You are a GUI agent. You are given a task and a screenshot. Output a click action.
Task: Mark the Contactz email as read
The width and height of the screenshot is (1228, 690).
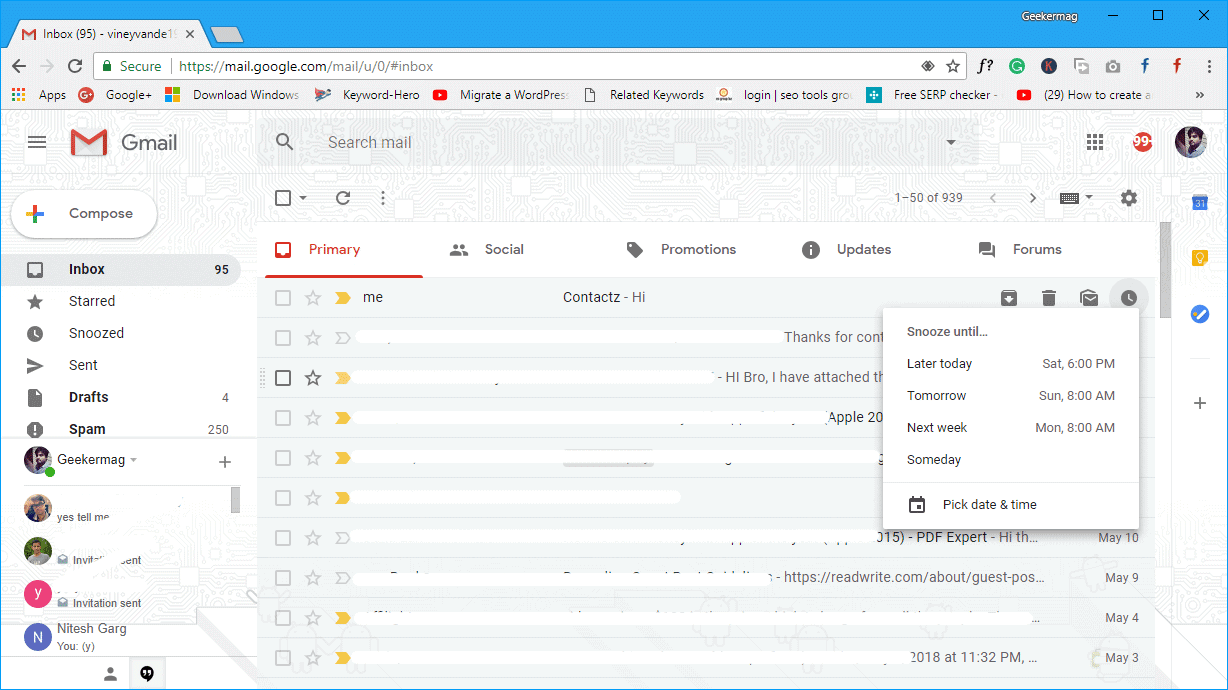1089,297
